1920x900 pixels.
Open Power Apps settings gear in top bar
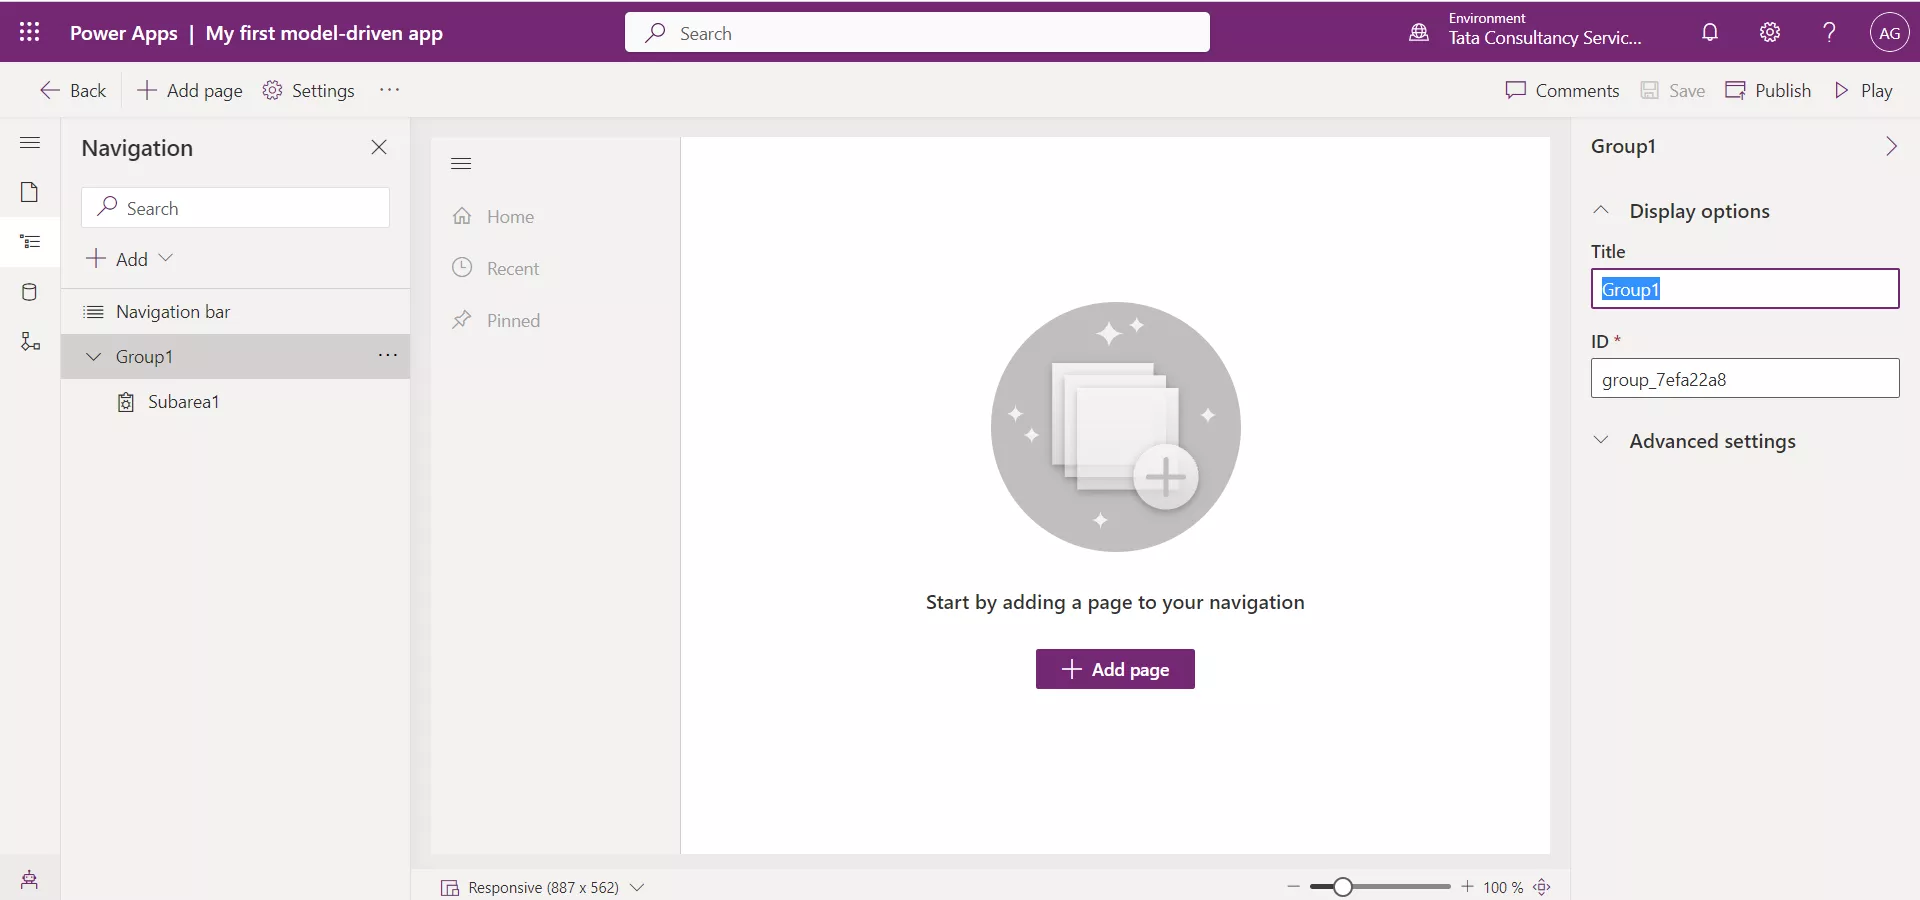(x=1770, y=32)
